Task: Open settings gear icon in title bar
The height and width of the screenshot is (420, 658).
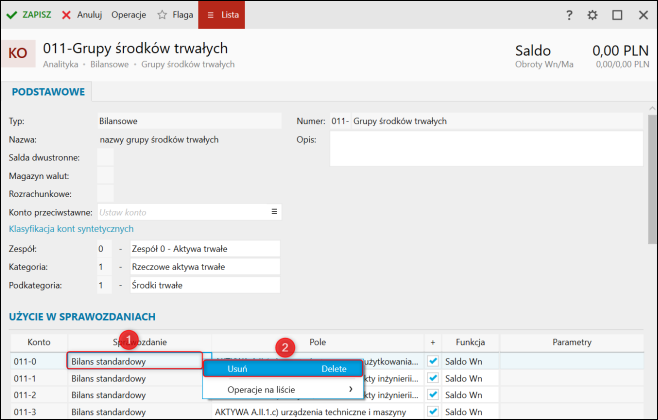Action: pyautogui.click(x=592, y=16)
